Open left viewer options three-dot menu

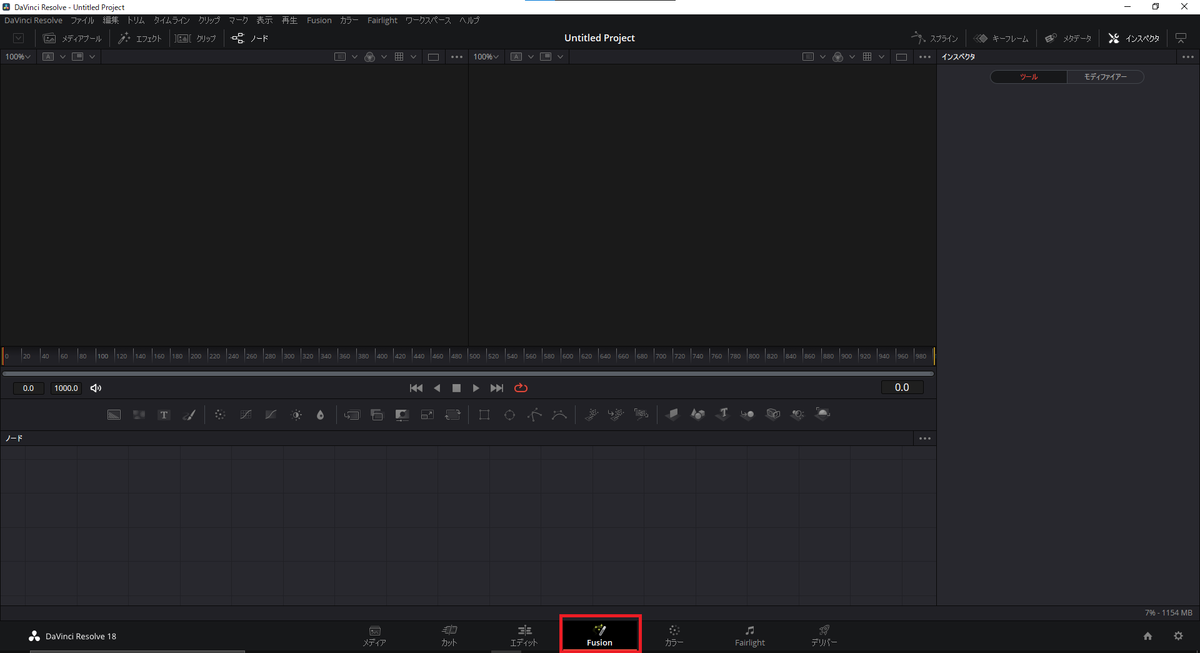457,57
